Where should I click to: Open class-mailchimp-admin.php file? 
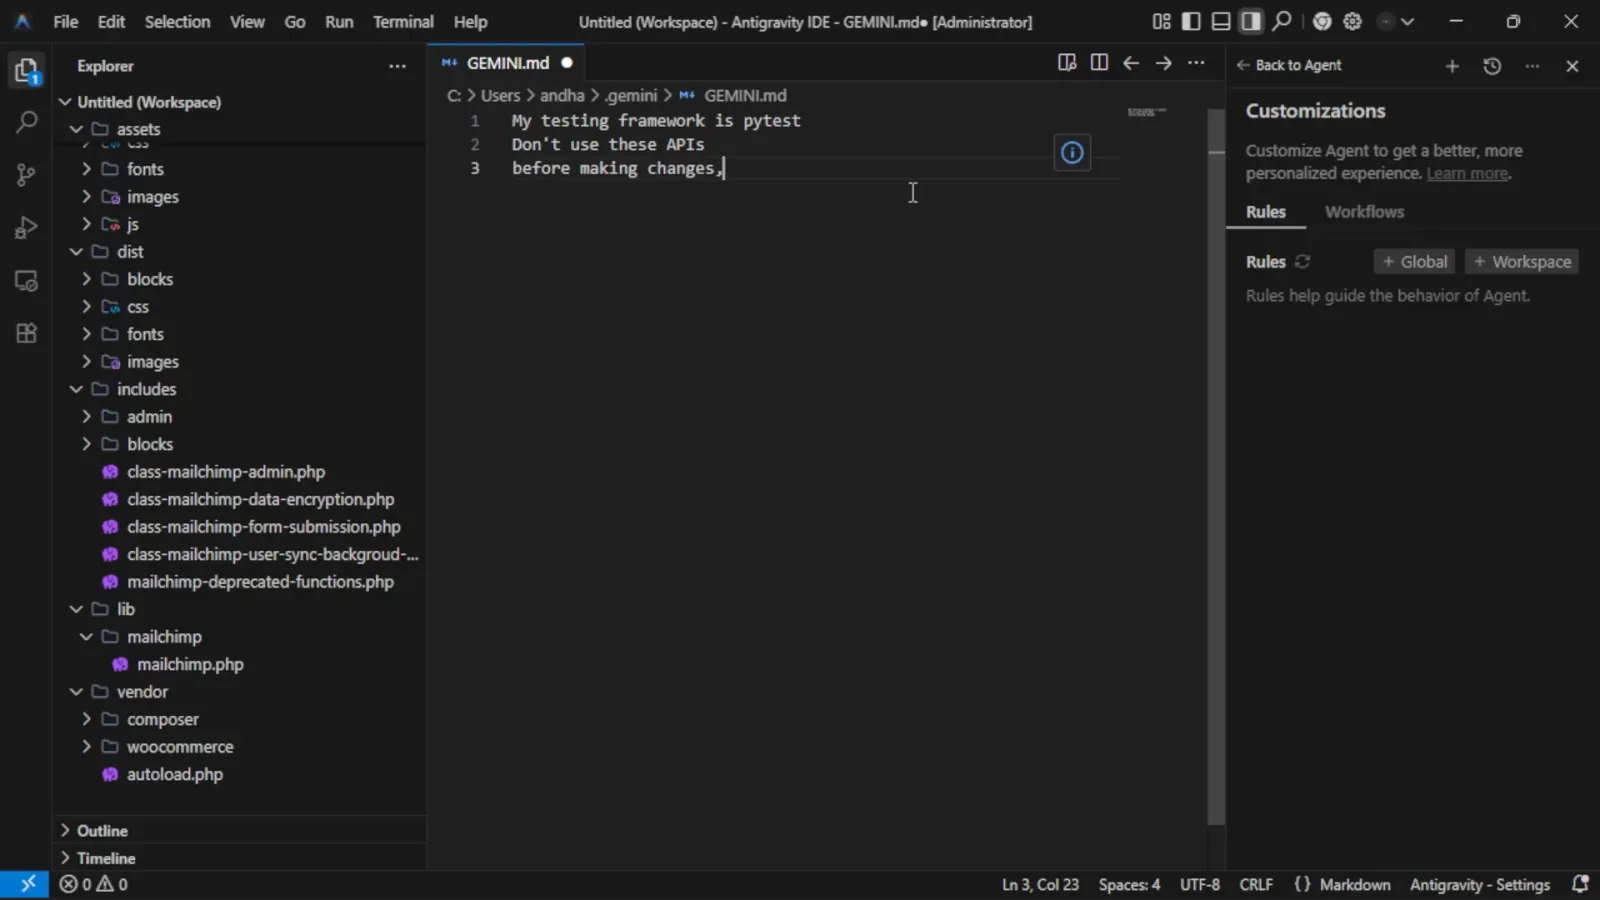coord(226,472)
